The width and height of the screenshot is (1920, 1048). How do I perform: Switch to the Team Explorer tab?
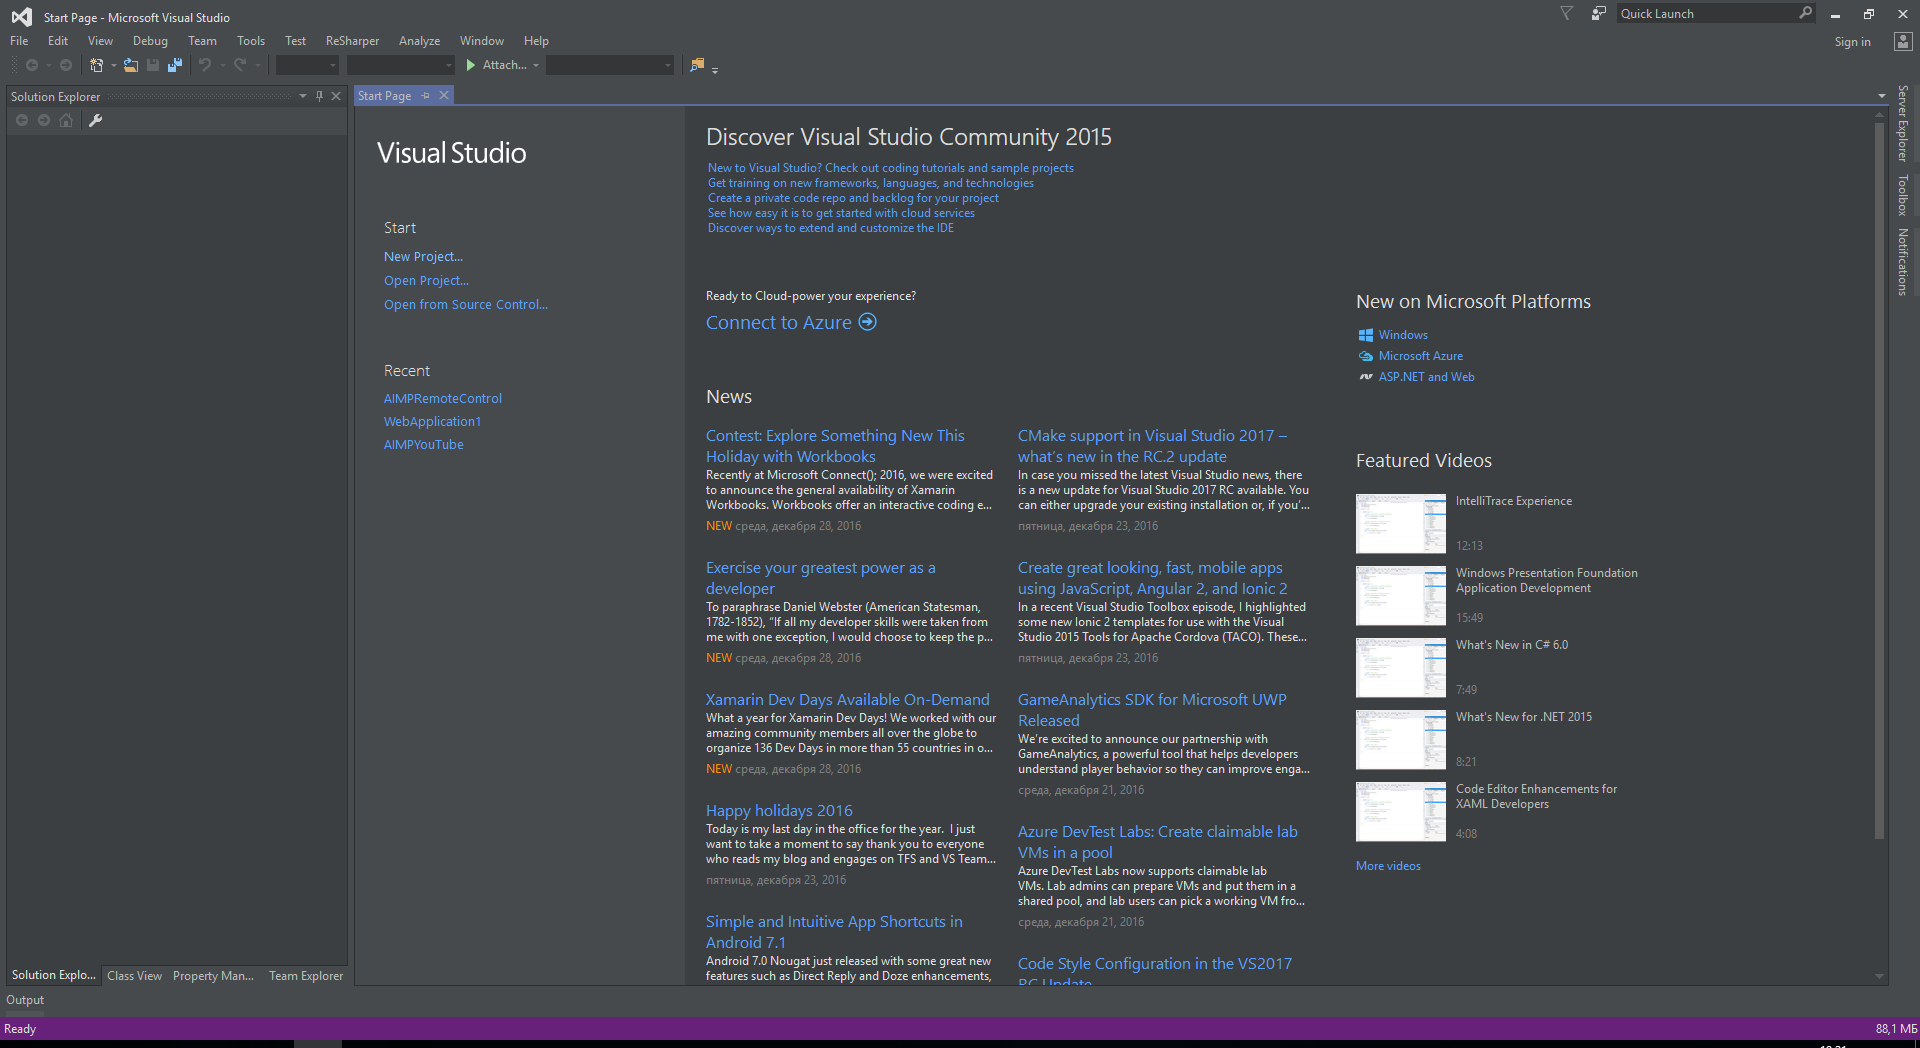(305, 976)
